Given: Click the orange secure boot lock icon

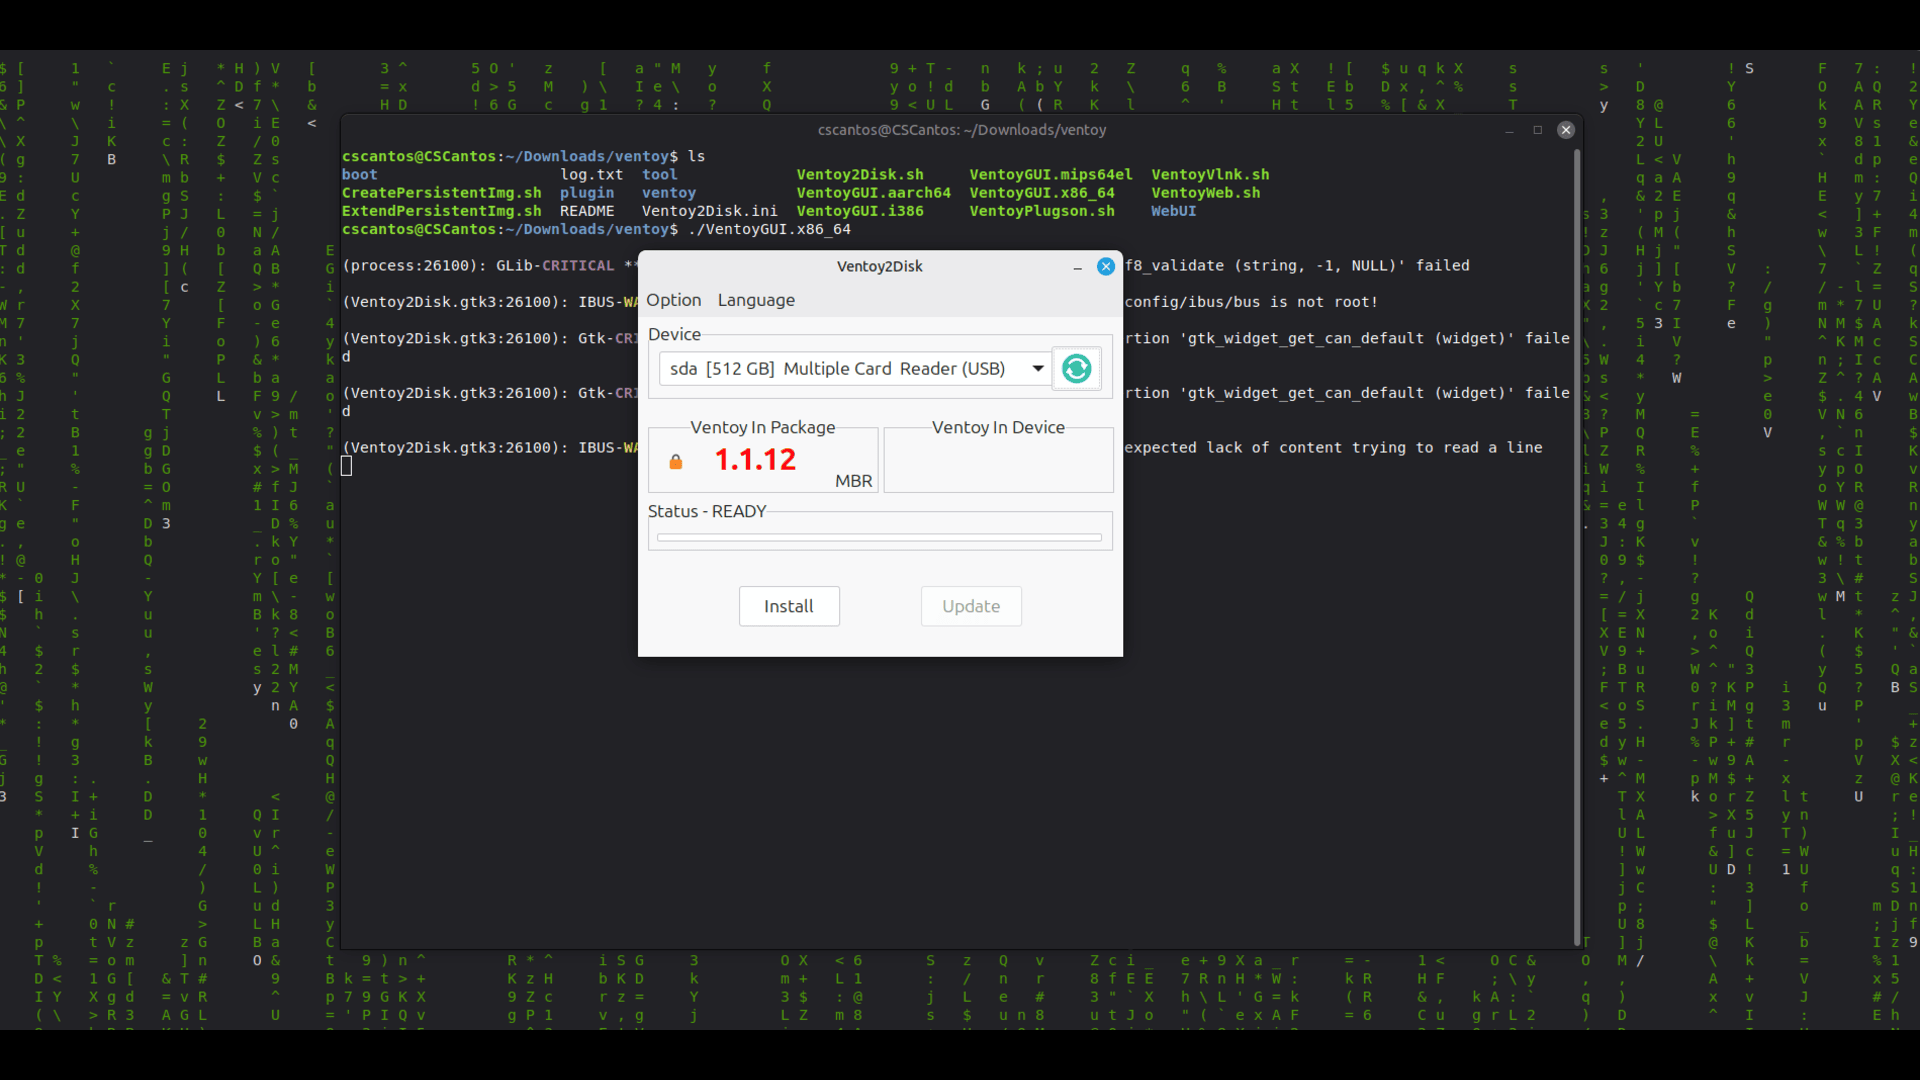Looking at the screenshot, I should coord(676,461).
